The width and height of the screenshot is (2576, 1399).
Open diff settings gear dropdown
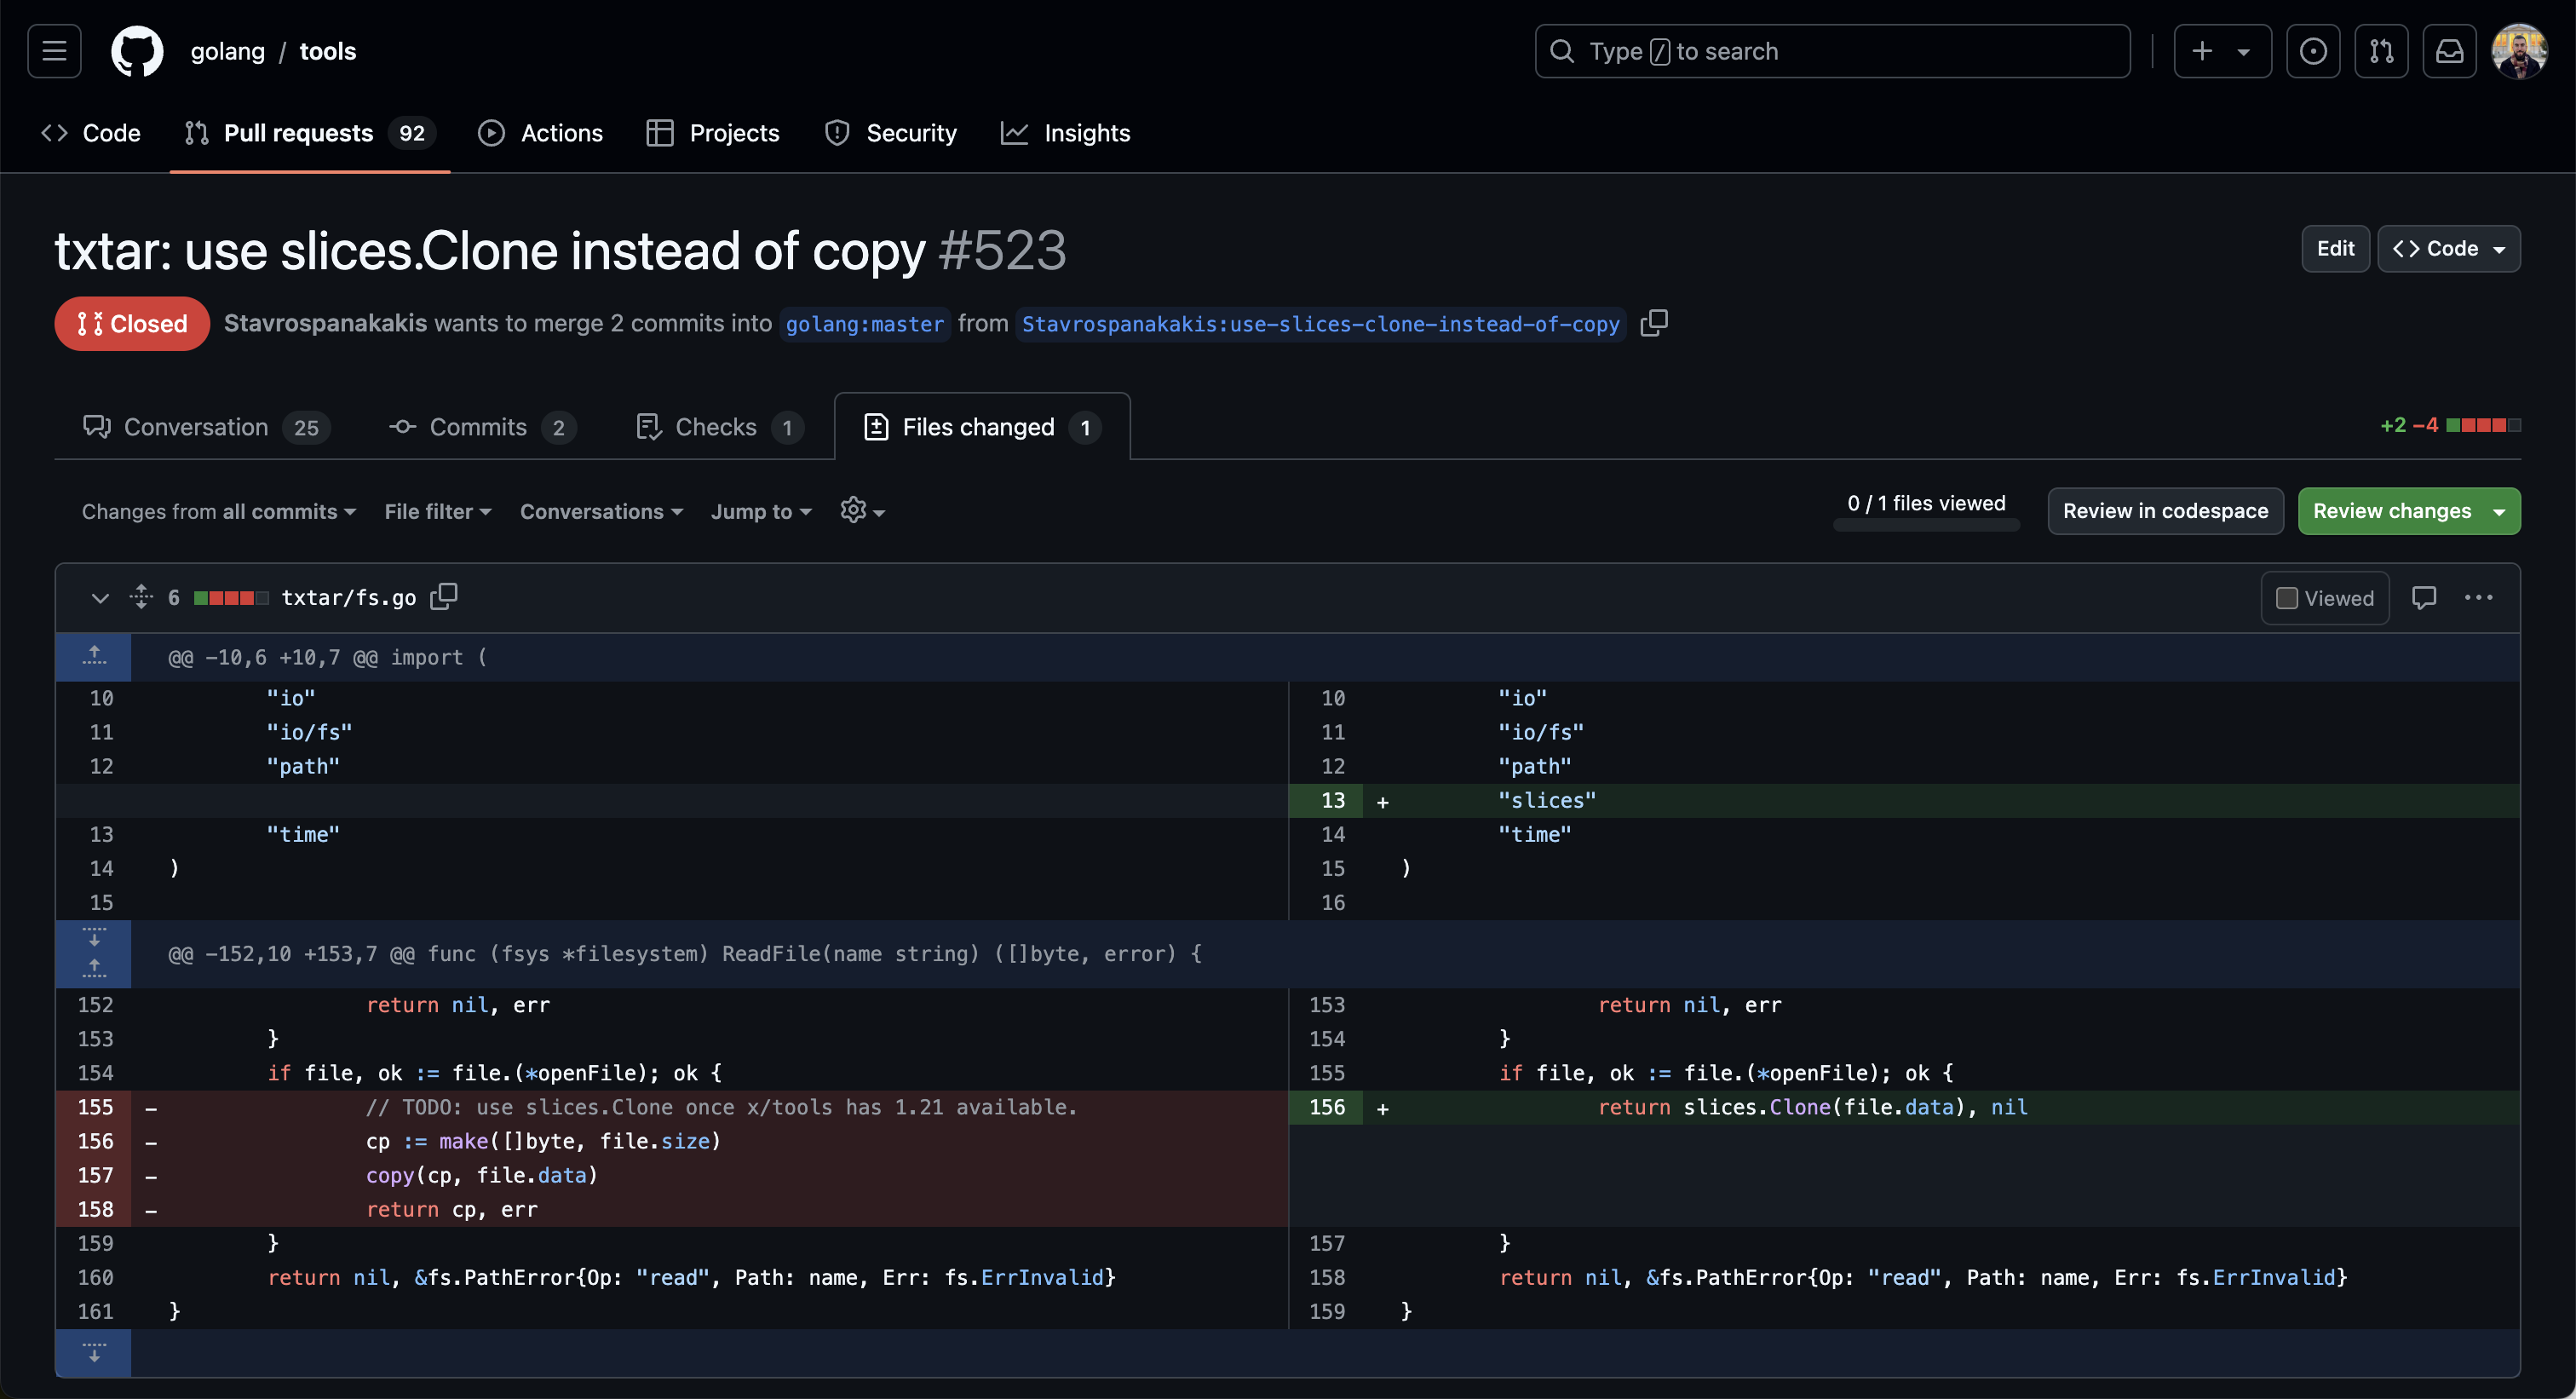click(x=862, y=511)
